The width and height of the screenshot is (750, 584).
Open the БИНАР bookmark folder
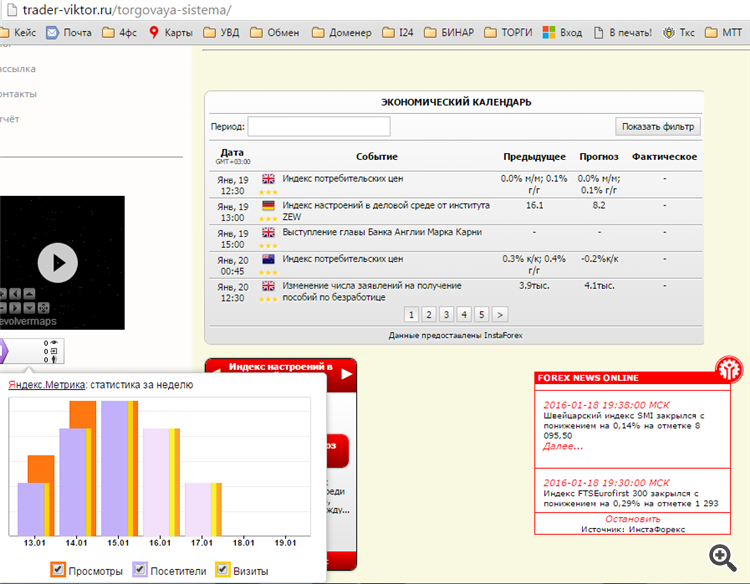point(449,33)
